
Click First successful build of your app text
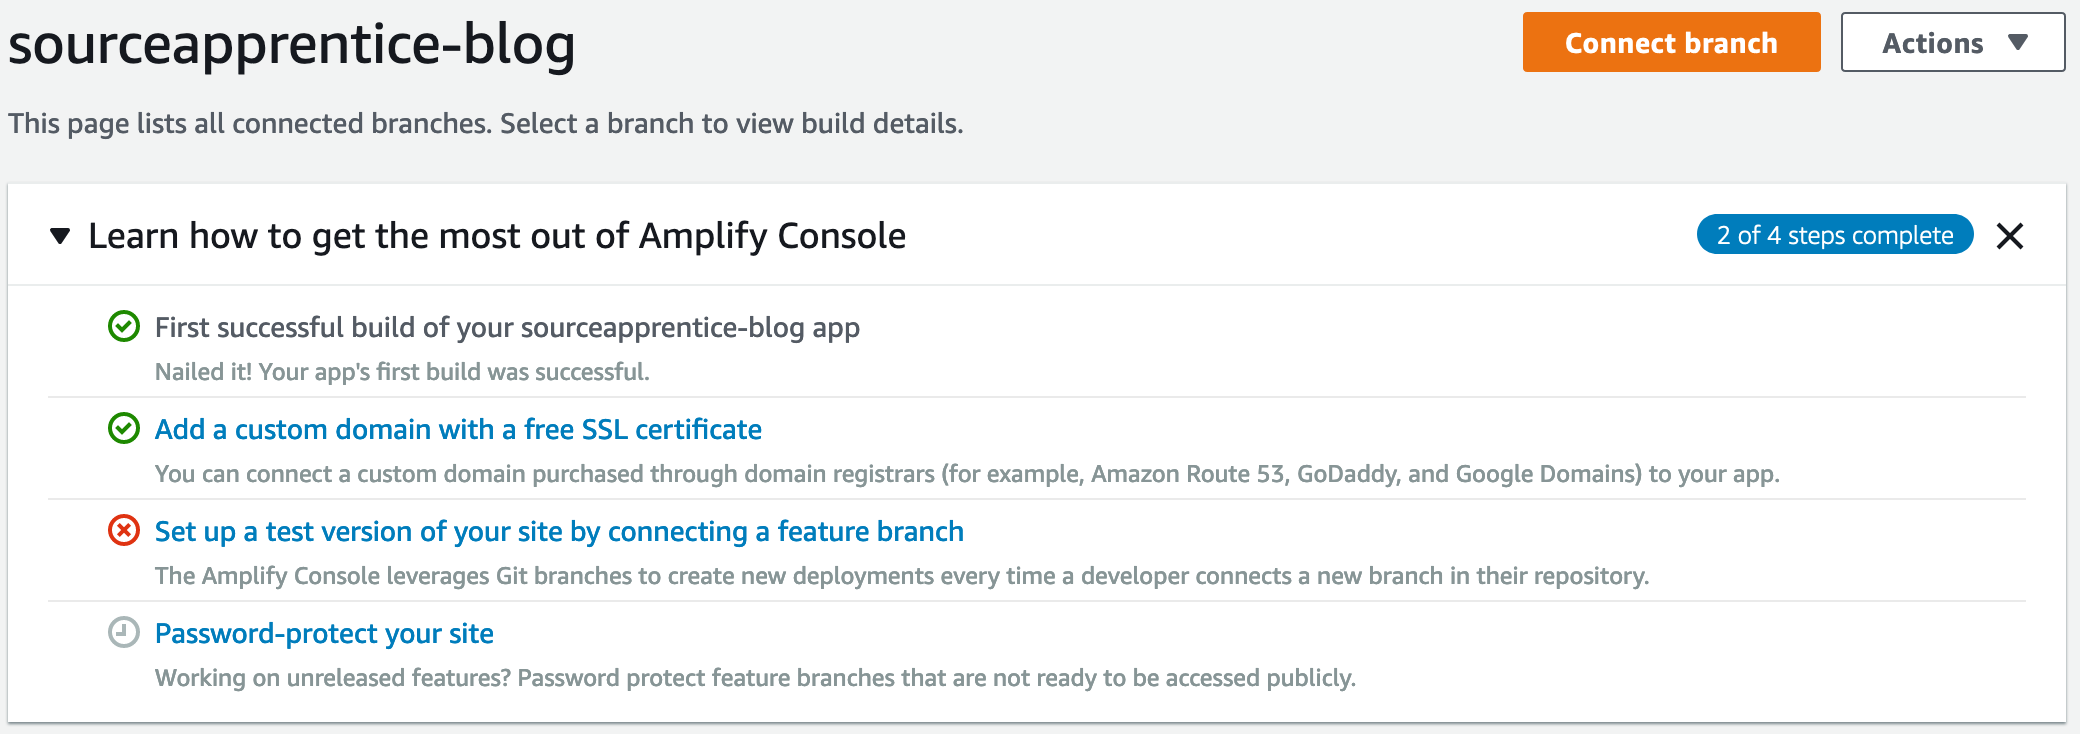click(x=507, y=327)
